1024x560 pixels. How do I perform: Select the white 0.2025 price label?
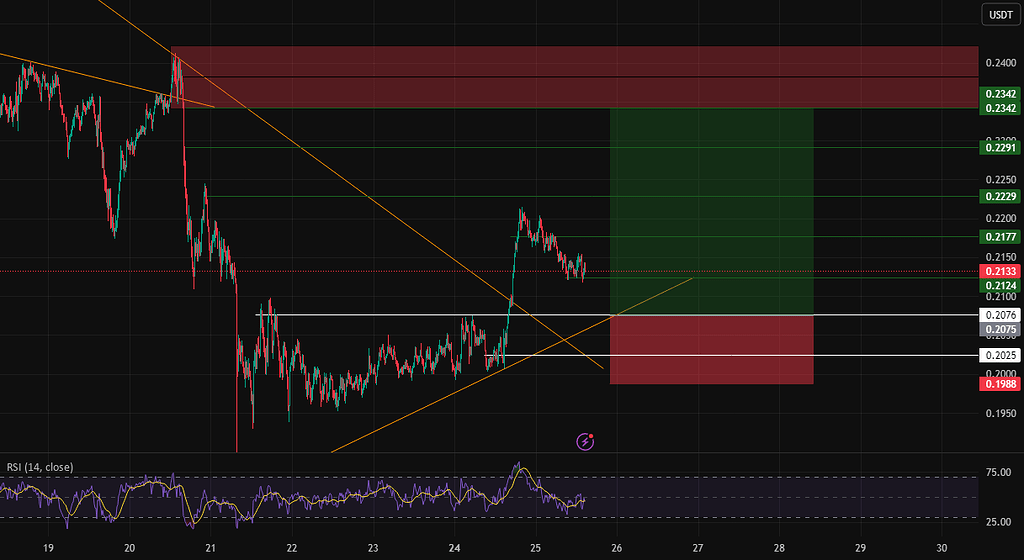(1000, 355)
